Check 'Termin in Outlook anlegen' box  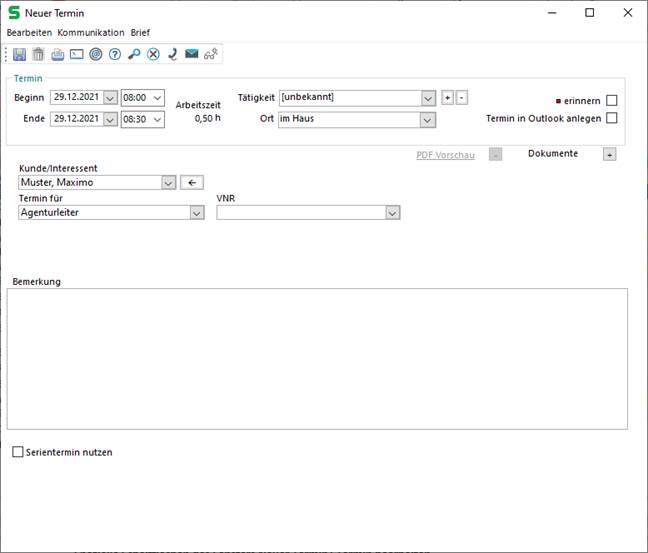click(x=611, y=118)
